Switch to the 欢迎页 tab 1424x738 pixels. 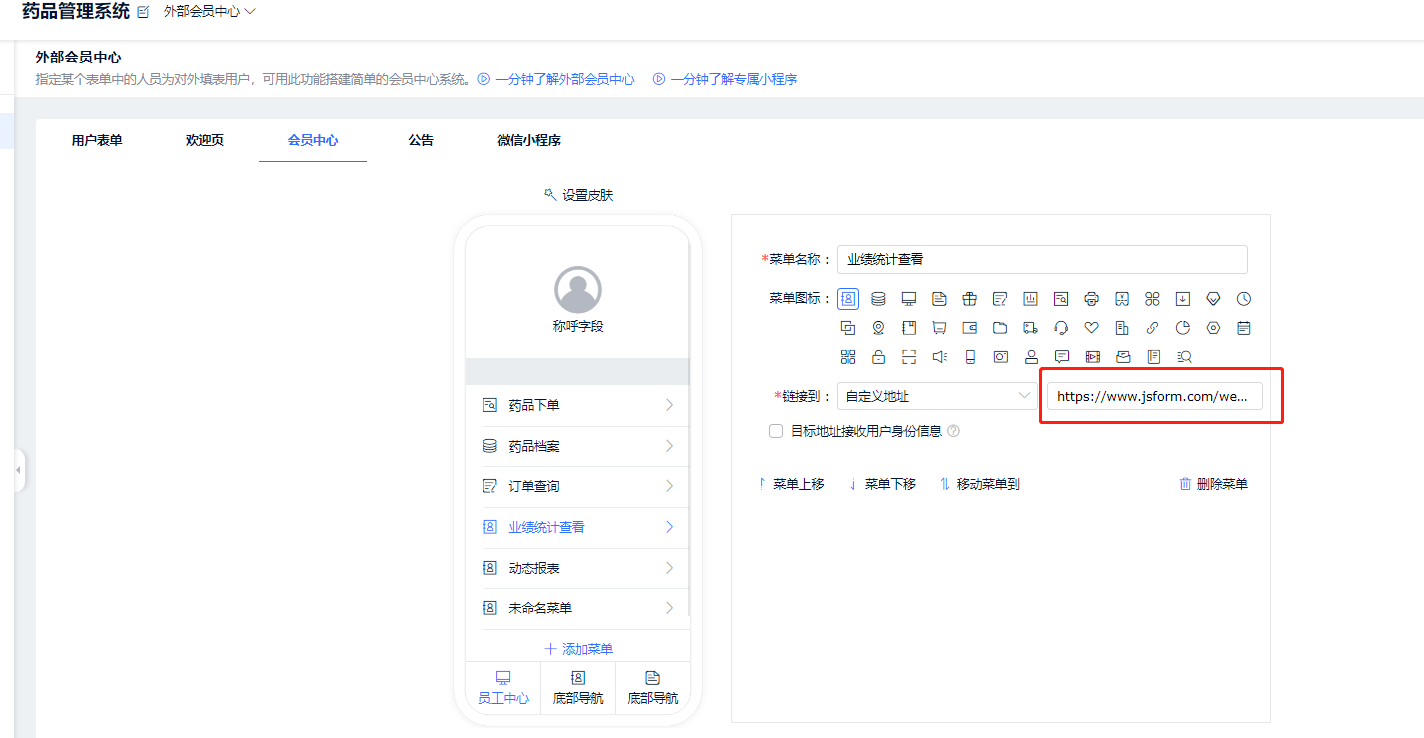tap(205, 140)
